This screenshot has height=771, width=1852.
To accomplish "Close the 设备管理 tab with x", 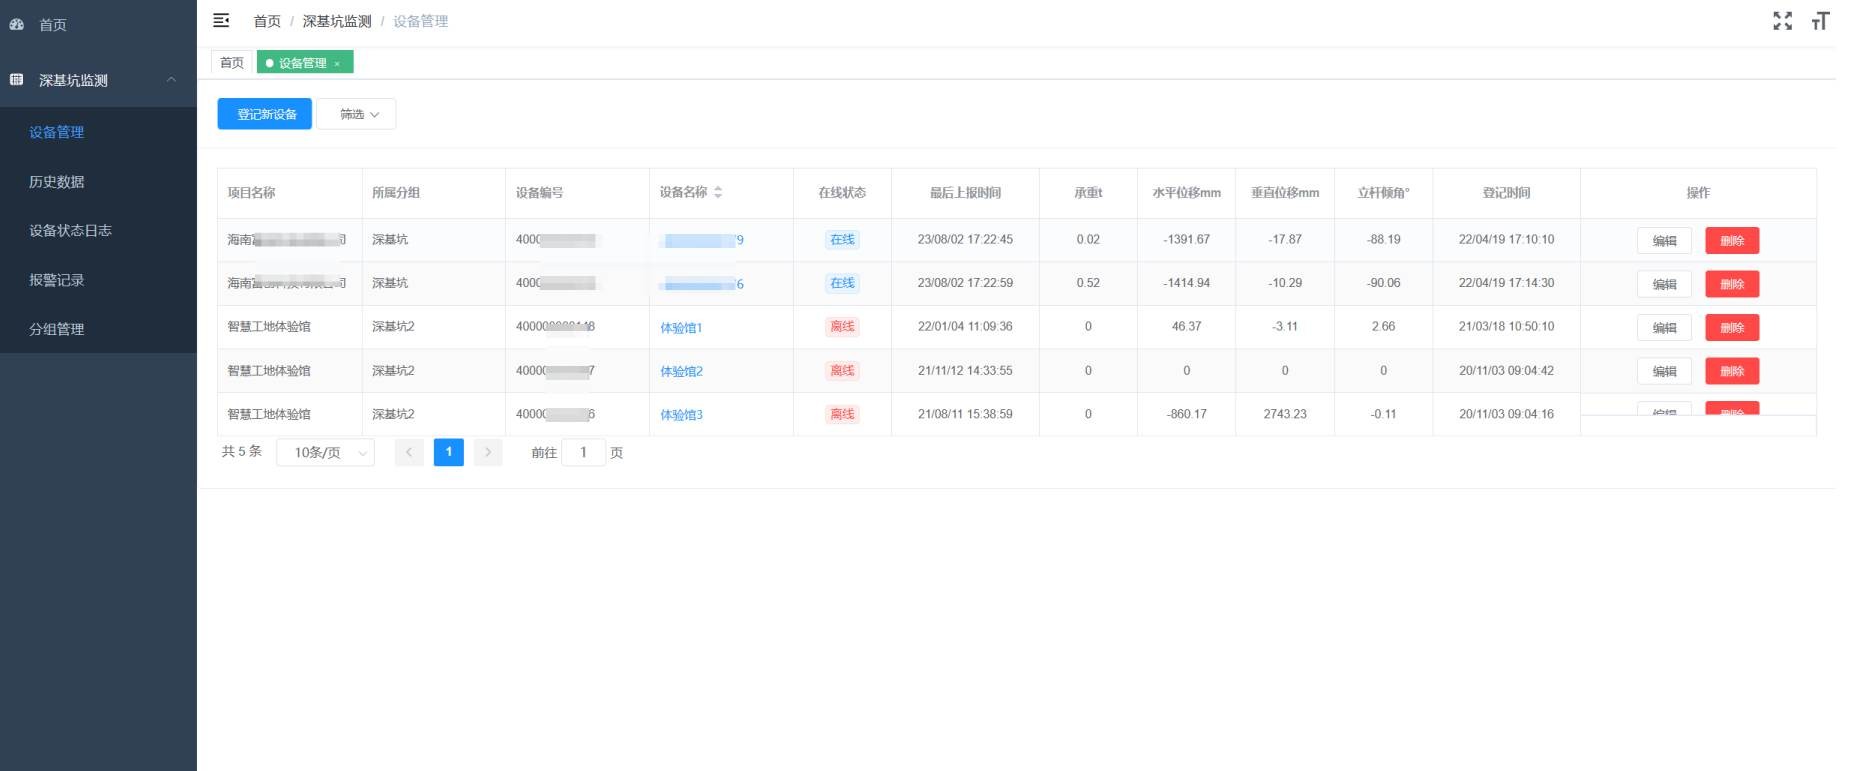I will pos(337,64).
